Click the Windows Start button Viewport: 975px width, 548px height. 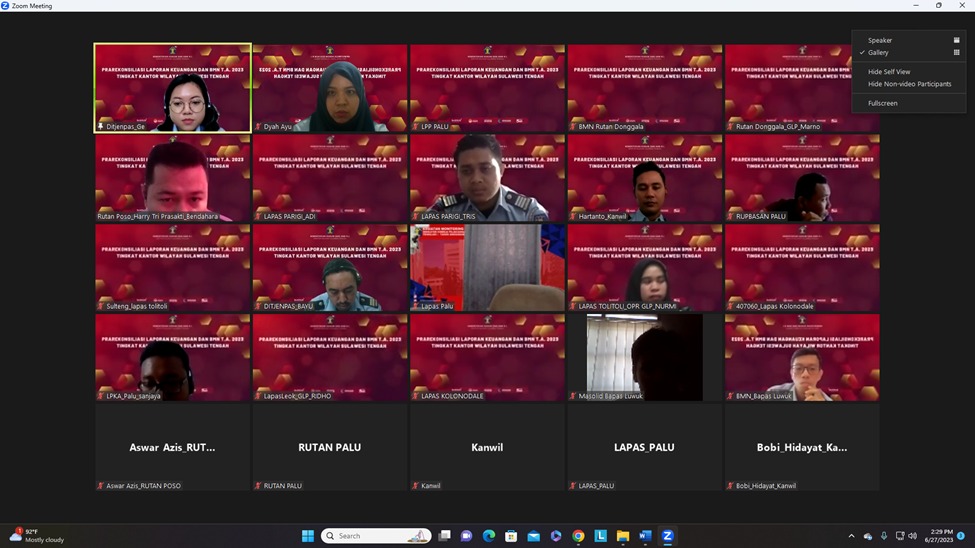pyautogui.click(x=308, y=536)
